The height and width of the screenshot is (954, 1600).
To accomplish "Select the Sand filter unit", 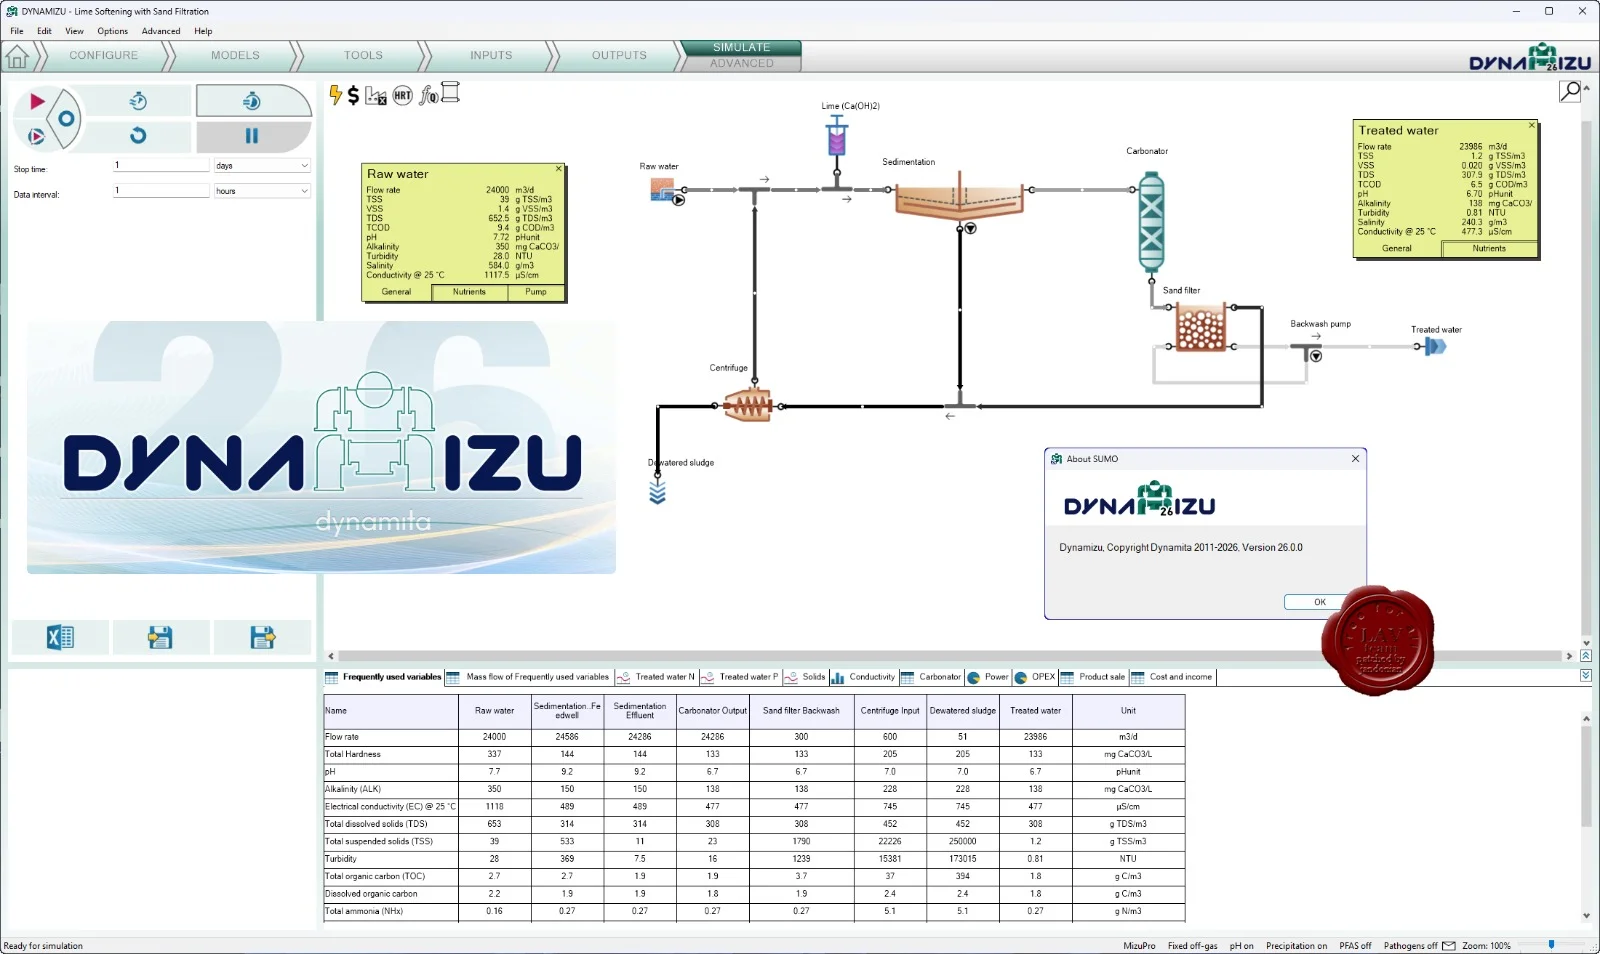I will pos(1200,327).
